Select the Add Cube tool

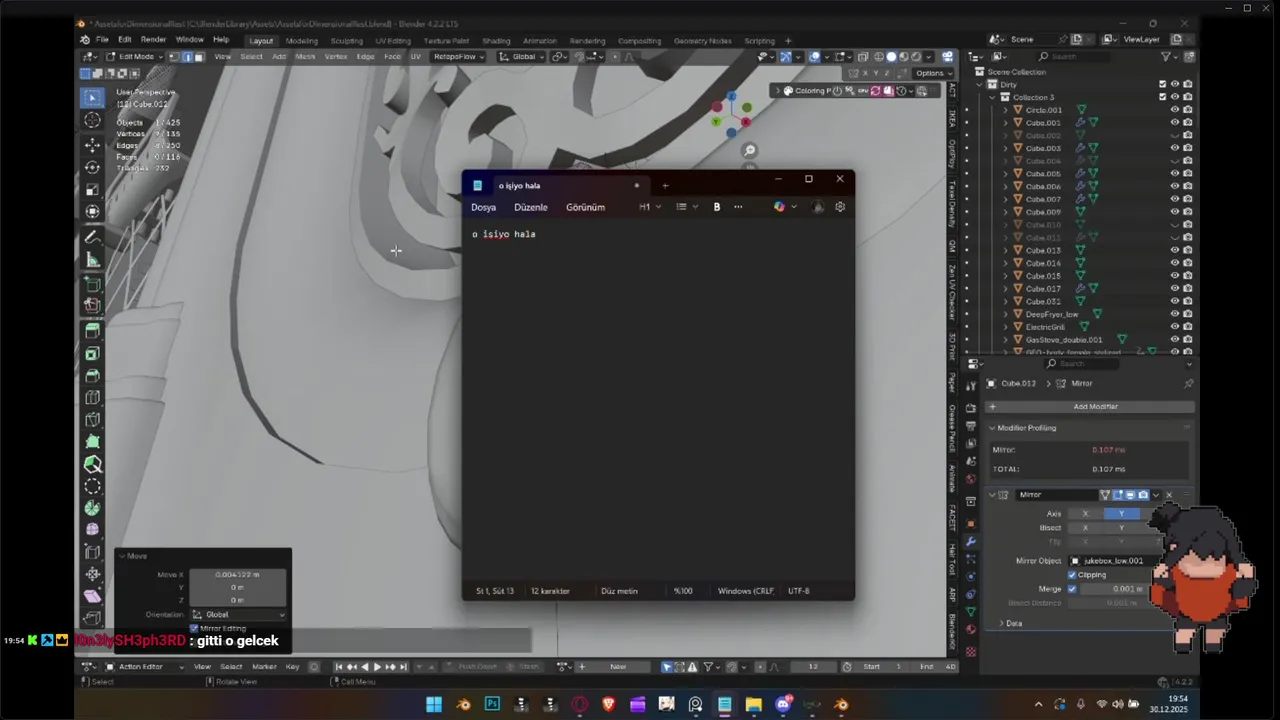(92, 284)
